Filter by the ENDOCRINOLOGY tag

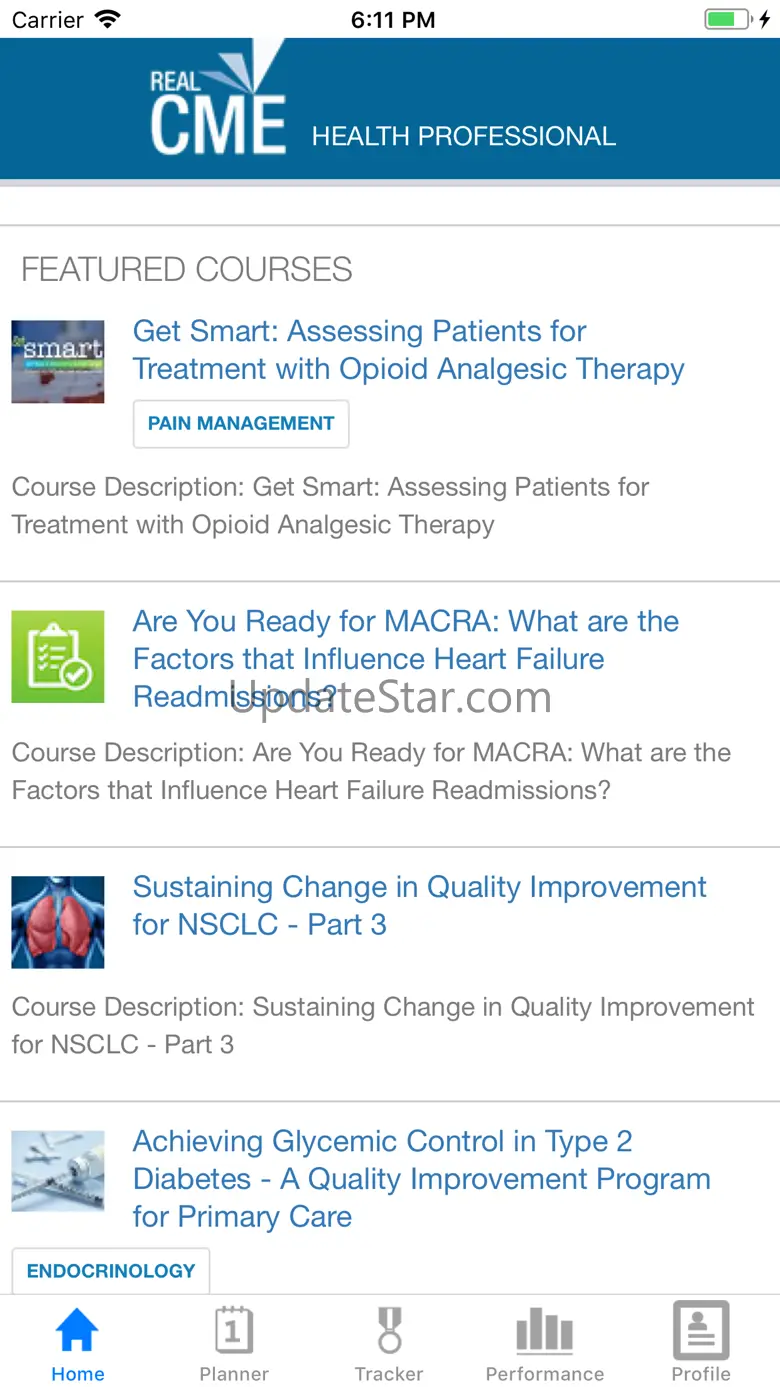111,1271
